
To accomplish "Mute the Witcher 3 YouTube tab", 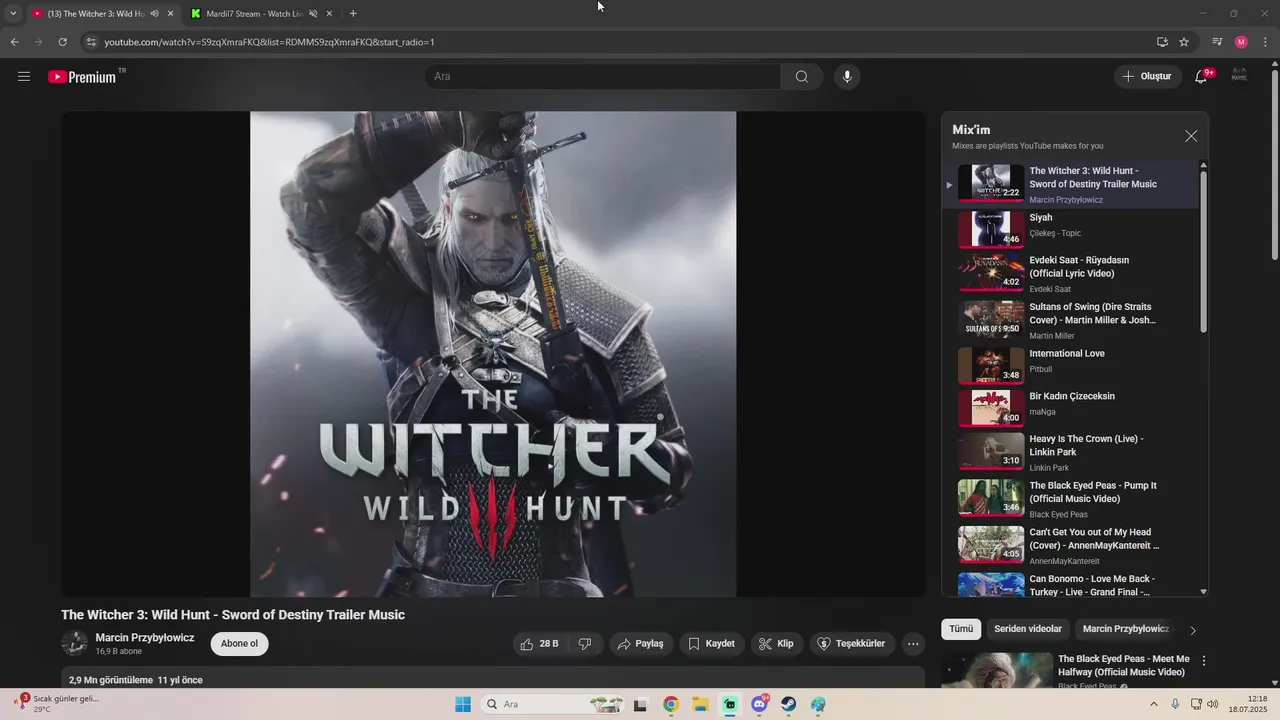I will 154,14.
